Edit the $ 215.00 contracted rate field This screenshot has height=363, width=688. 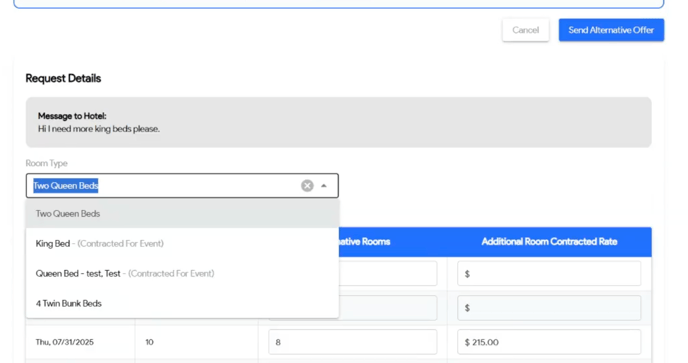point(549,342)
